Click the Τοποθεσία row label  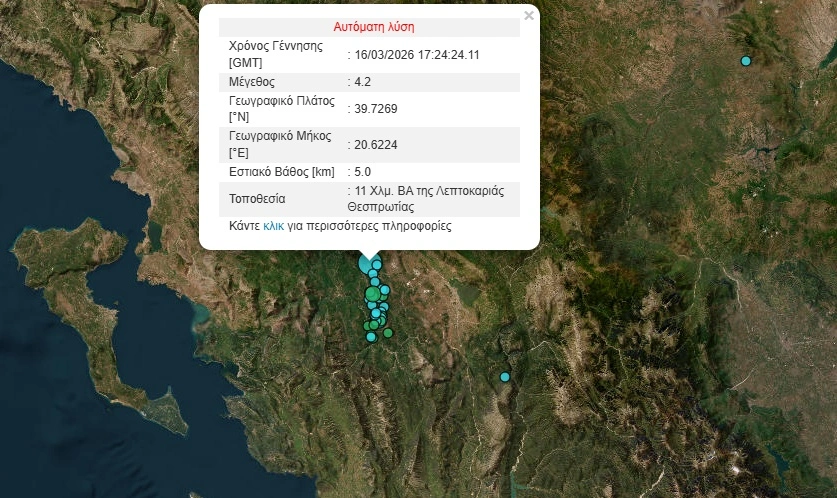[257, 198]
